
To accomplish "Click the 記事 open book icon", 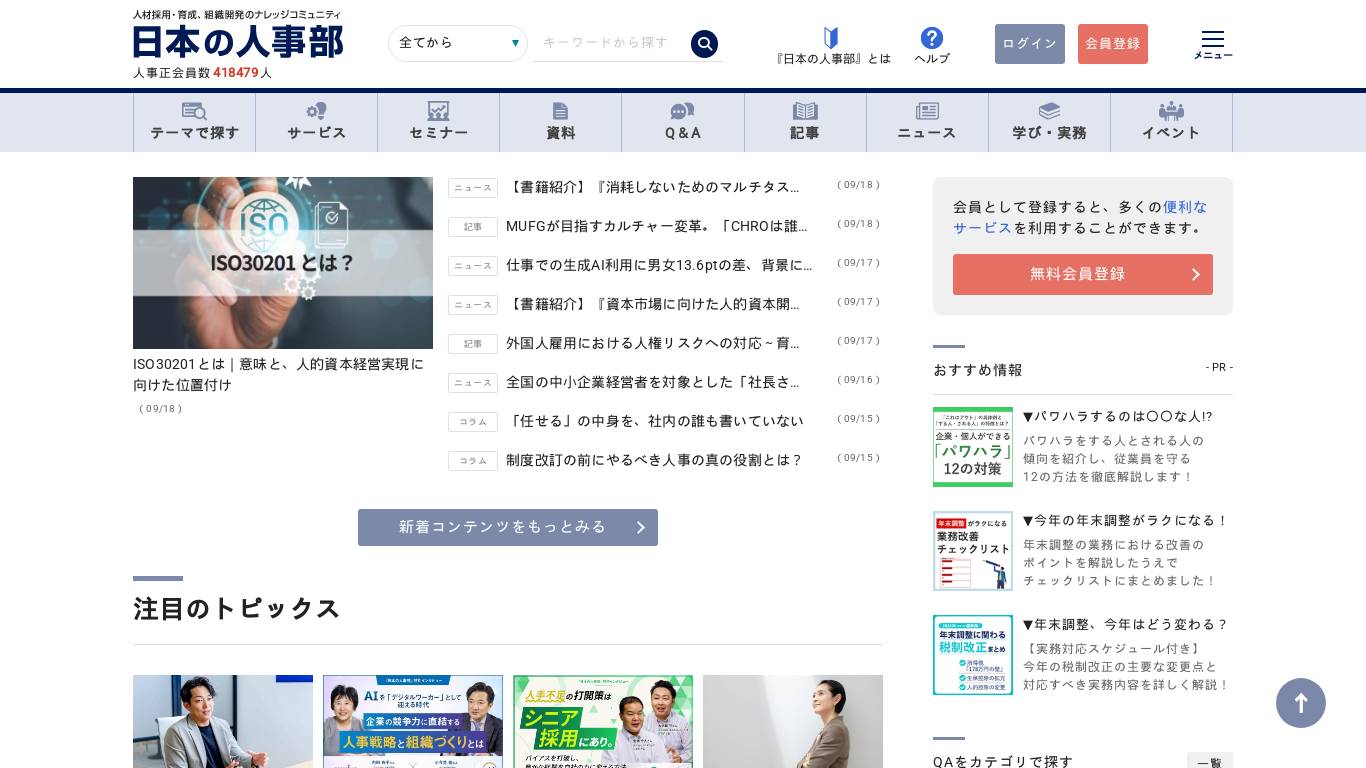I will [x=805, y=111].
